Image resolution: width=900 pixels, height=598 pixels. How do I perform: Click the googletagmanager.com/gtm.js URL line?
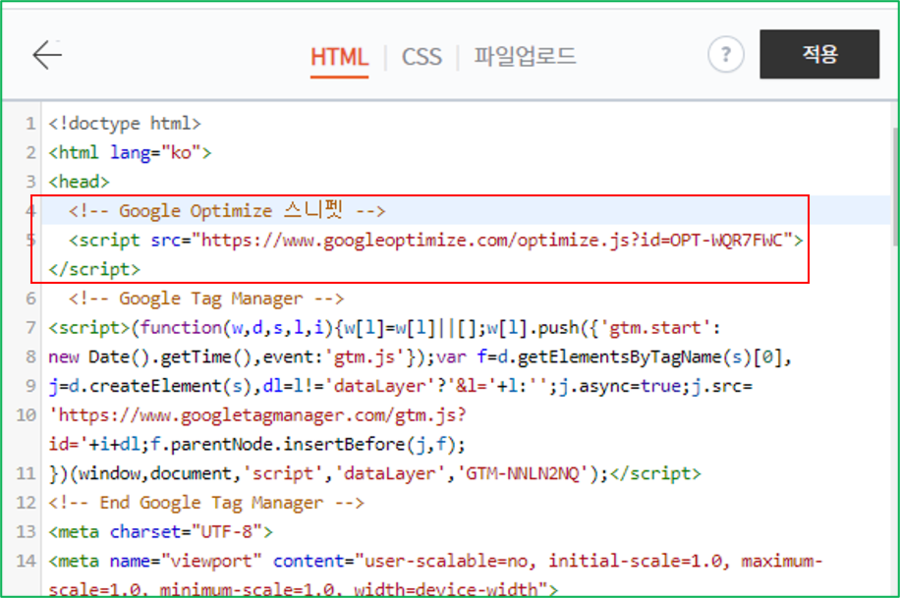257,415
